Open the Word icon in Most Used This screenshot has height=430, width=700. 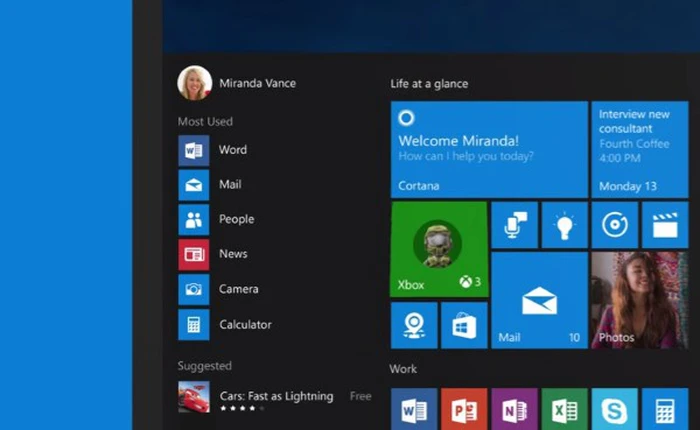coord(194,150)
